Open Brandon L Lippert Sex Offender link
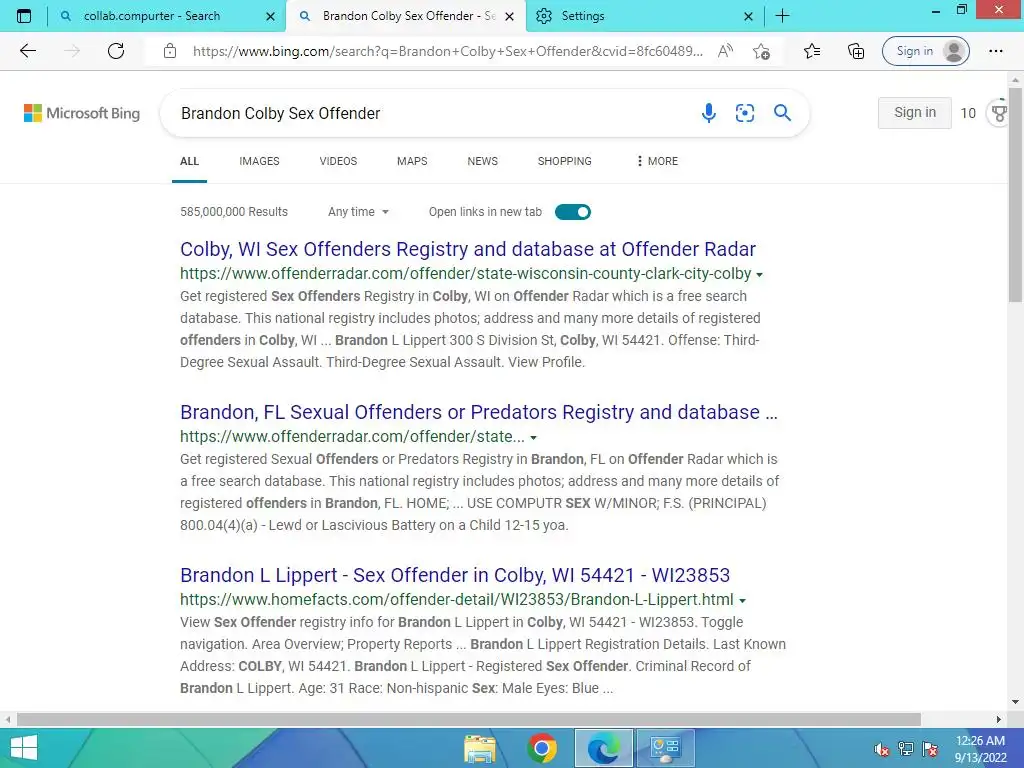The height and width of the screenshot is (768, 1024). (455, 575)
